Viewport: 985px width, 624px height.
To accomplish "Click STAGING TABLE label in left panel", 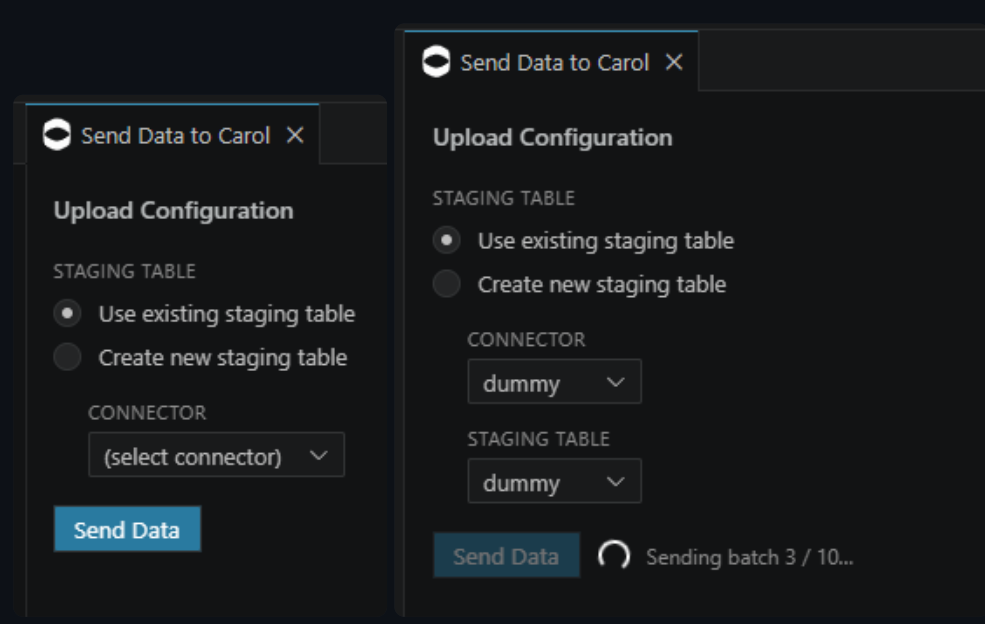I will pos(124,271).
